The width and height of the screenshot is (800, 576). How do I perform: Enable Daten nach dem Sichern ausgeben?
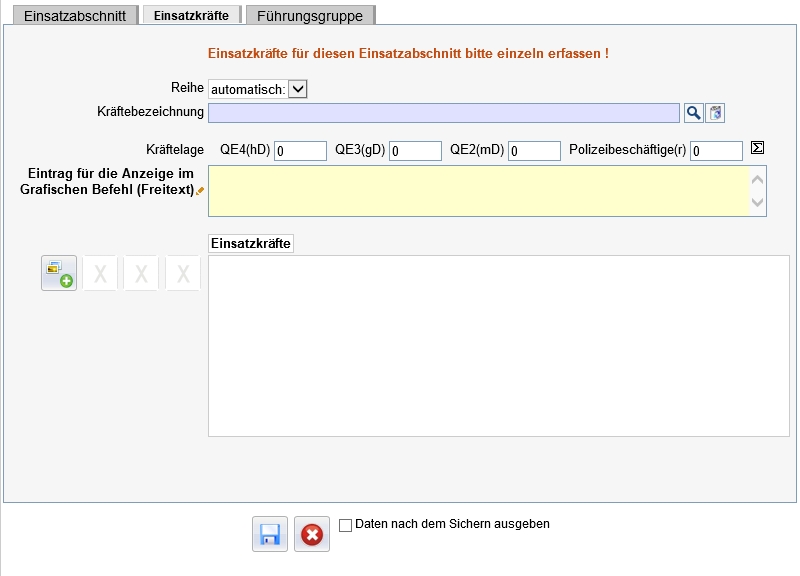pos(345,525)
